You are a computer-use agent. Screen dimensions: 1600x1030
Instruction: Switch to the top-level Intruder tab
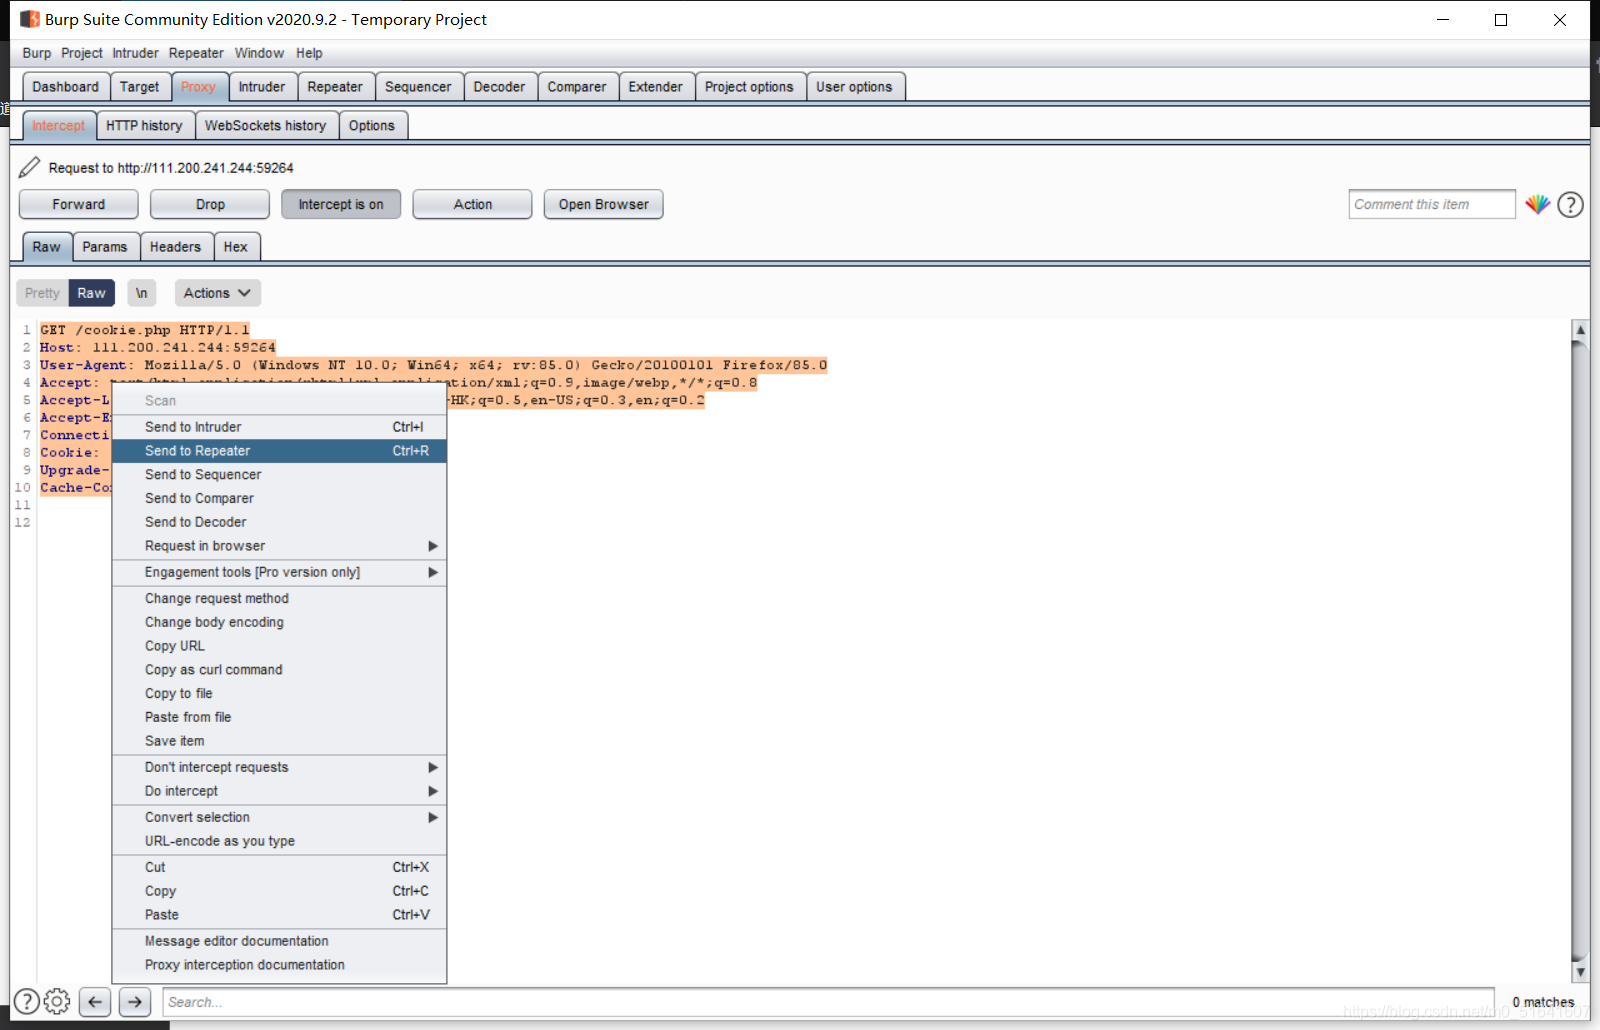tap(262, 87)
